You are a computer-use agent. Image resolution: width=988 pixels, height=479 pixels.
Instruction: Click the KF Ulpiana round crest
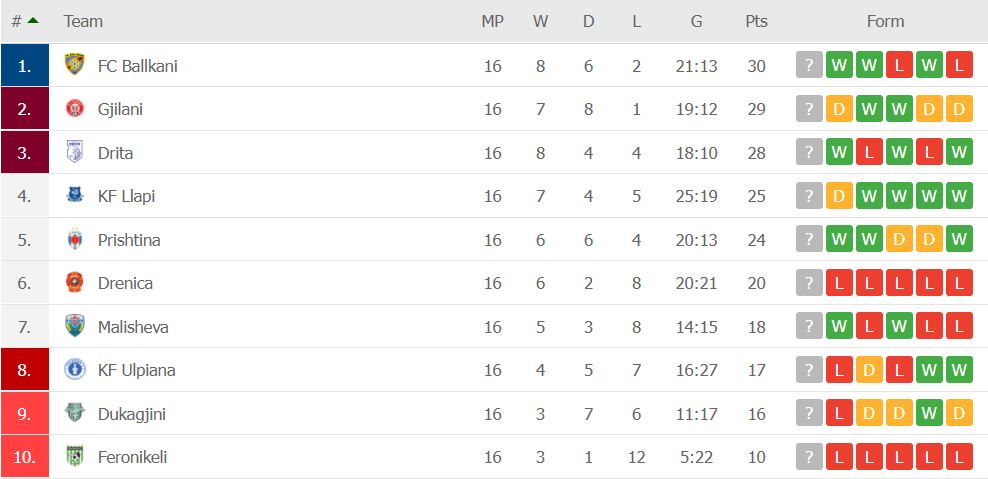coord(74,369)
